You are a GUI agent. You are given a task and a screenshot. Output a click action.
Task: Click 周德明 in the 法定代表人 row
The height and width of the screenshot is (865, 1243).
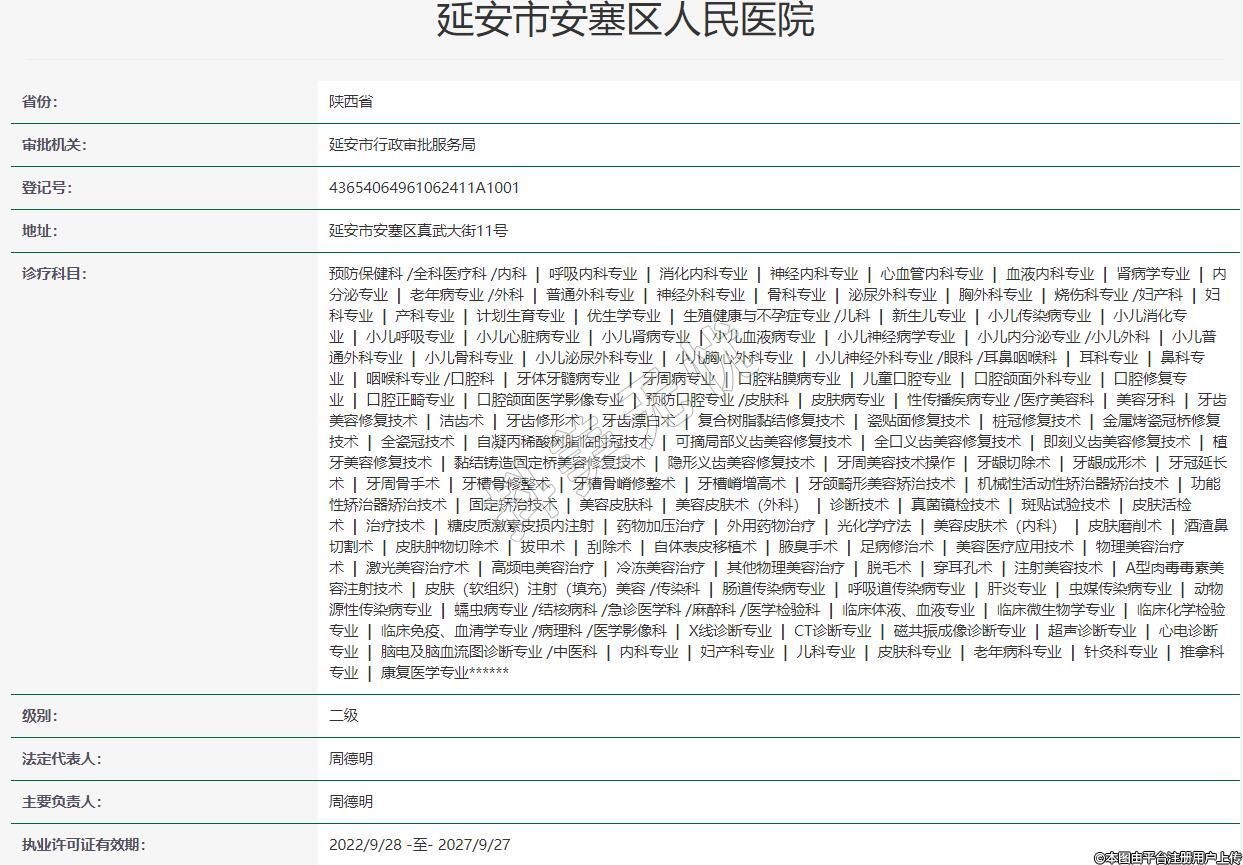(351, 759)
